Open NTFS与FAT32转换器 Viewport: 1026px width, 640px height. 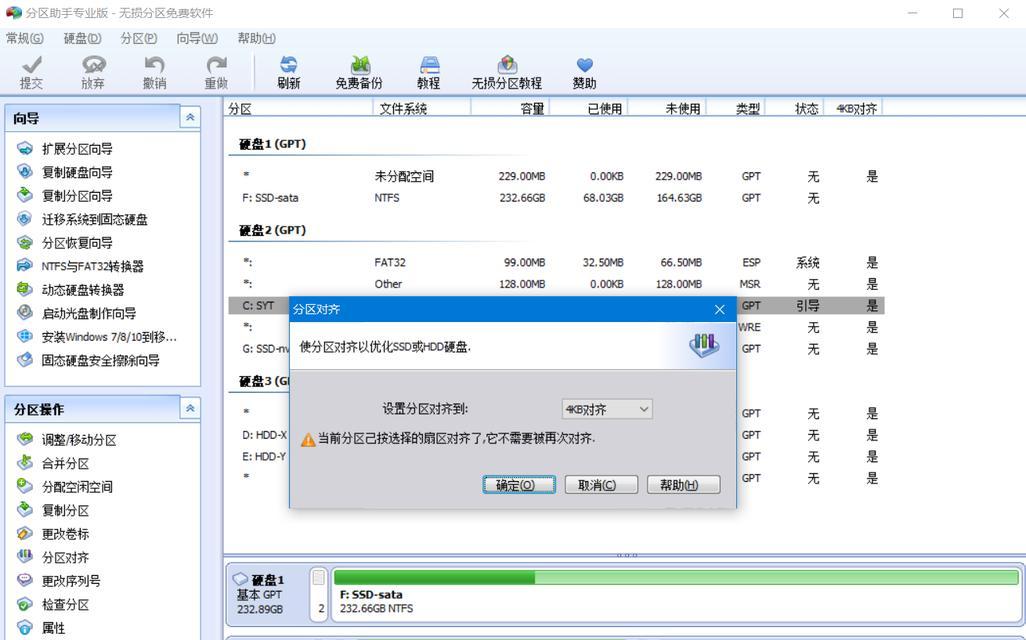click(x=80, y=266)
